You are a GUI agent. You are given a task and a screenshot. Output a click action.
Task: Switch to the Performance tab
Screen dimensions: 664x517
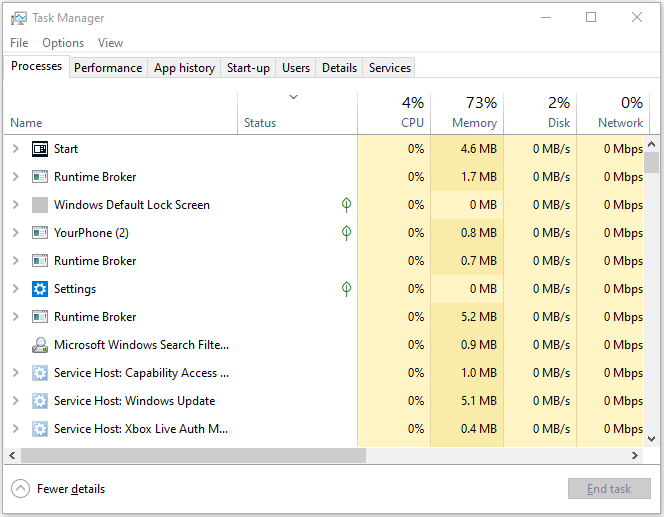pyautogui.click(x=108, y=68)
